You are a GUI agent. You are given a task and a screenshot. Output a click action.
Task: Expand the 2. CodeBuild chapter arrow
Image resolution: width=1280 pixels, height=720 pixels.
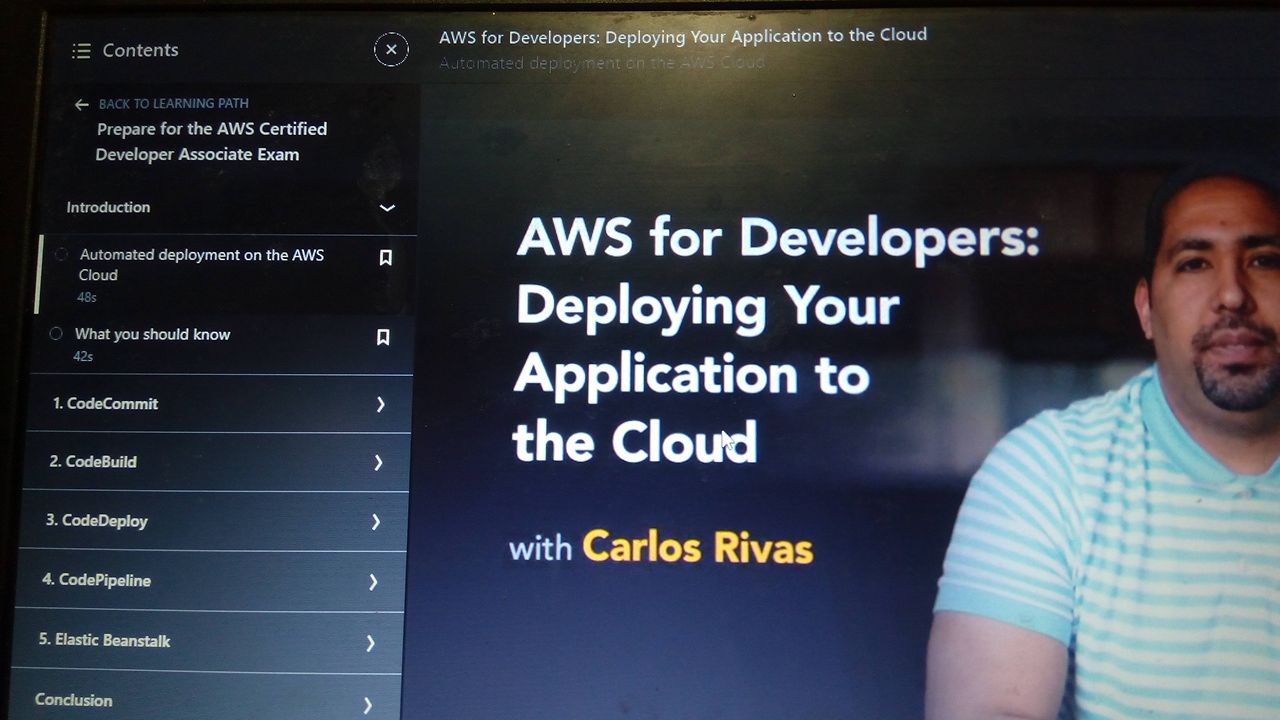pos(378,462)
